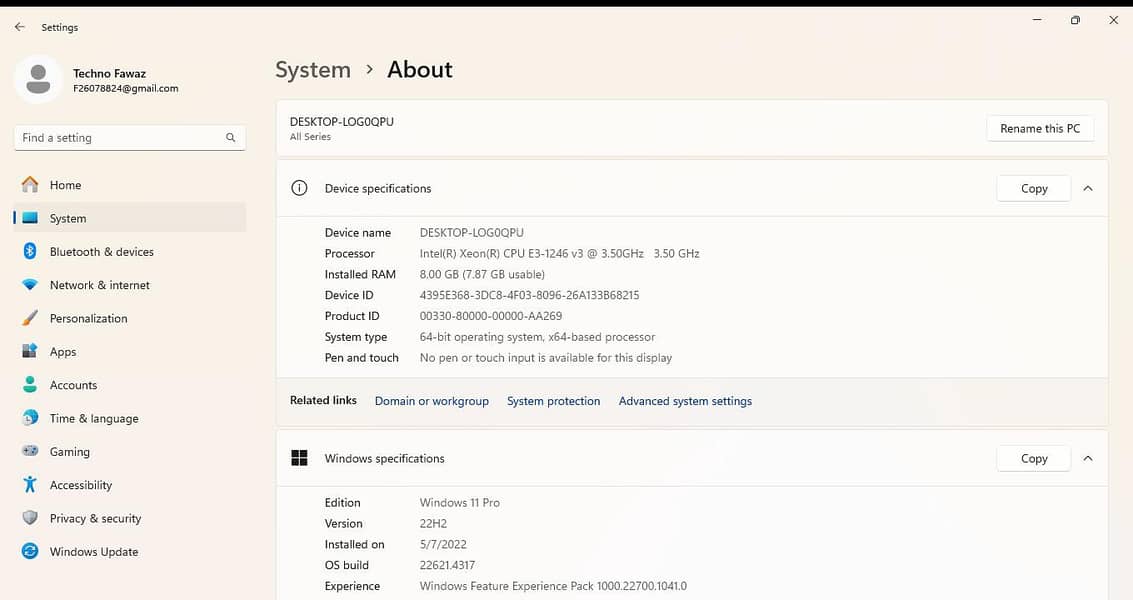
Task: Click the Windows Update sync icon
Action: (30, 551)
